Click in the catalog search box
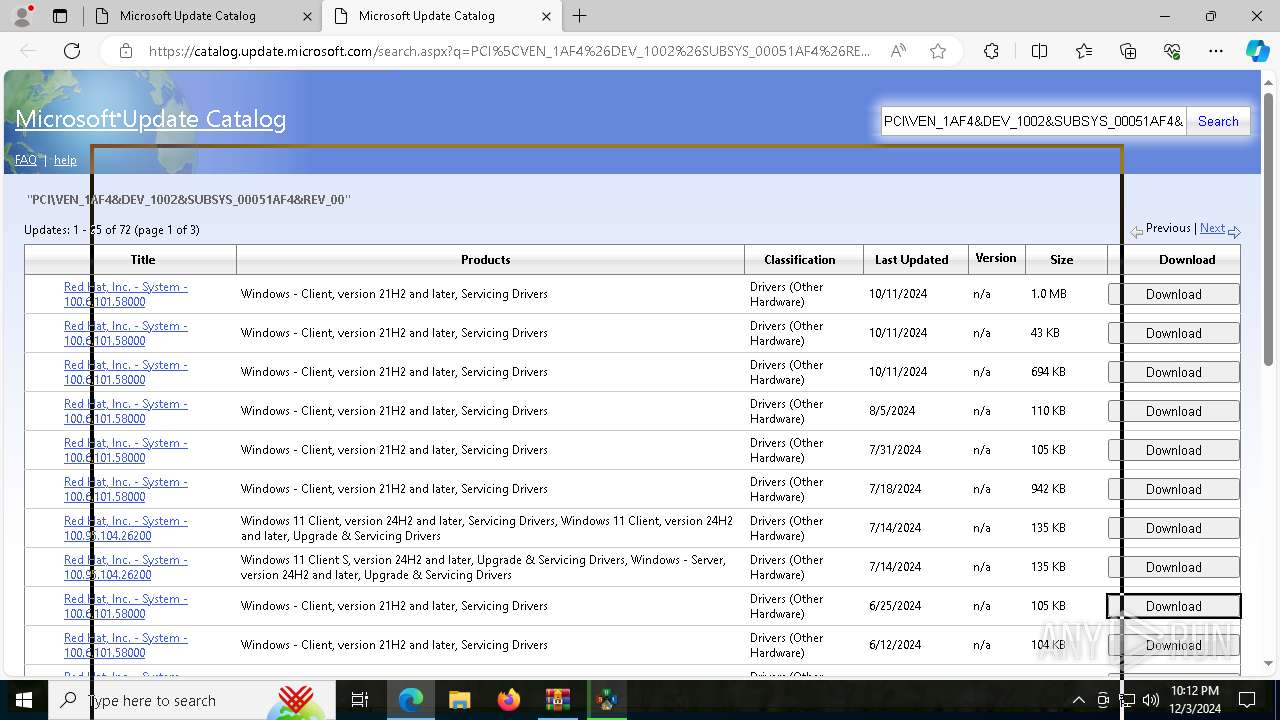The height and width of the screenshot is (720, 1280). [x=1033, y=121]
